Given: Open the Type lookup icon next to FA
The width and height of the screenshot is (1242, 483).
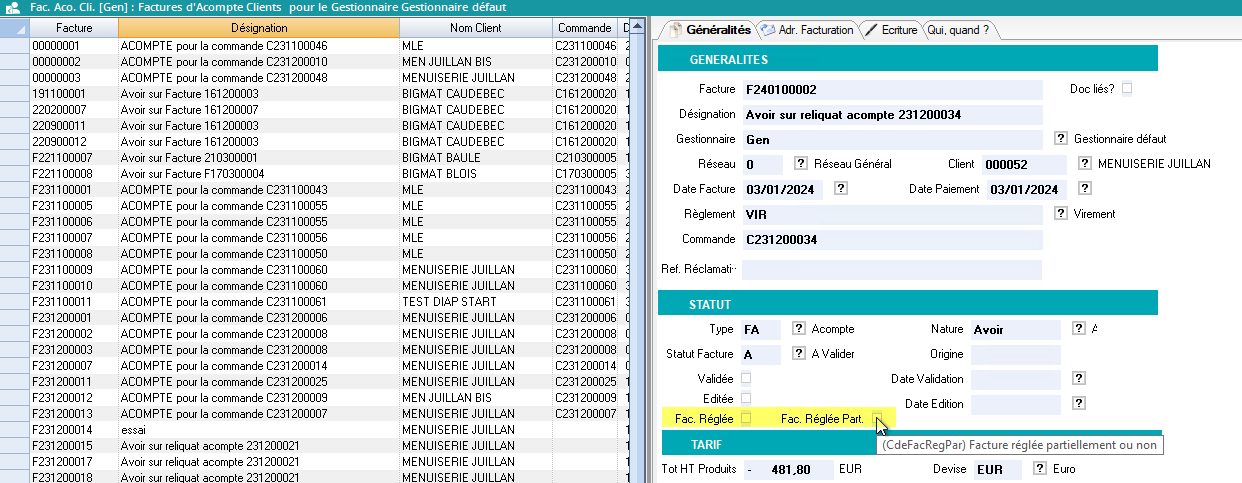Looking at the screenshot, I should pos(799,328).
